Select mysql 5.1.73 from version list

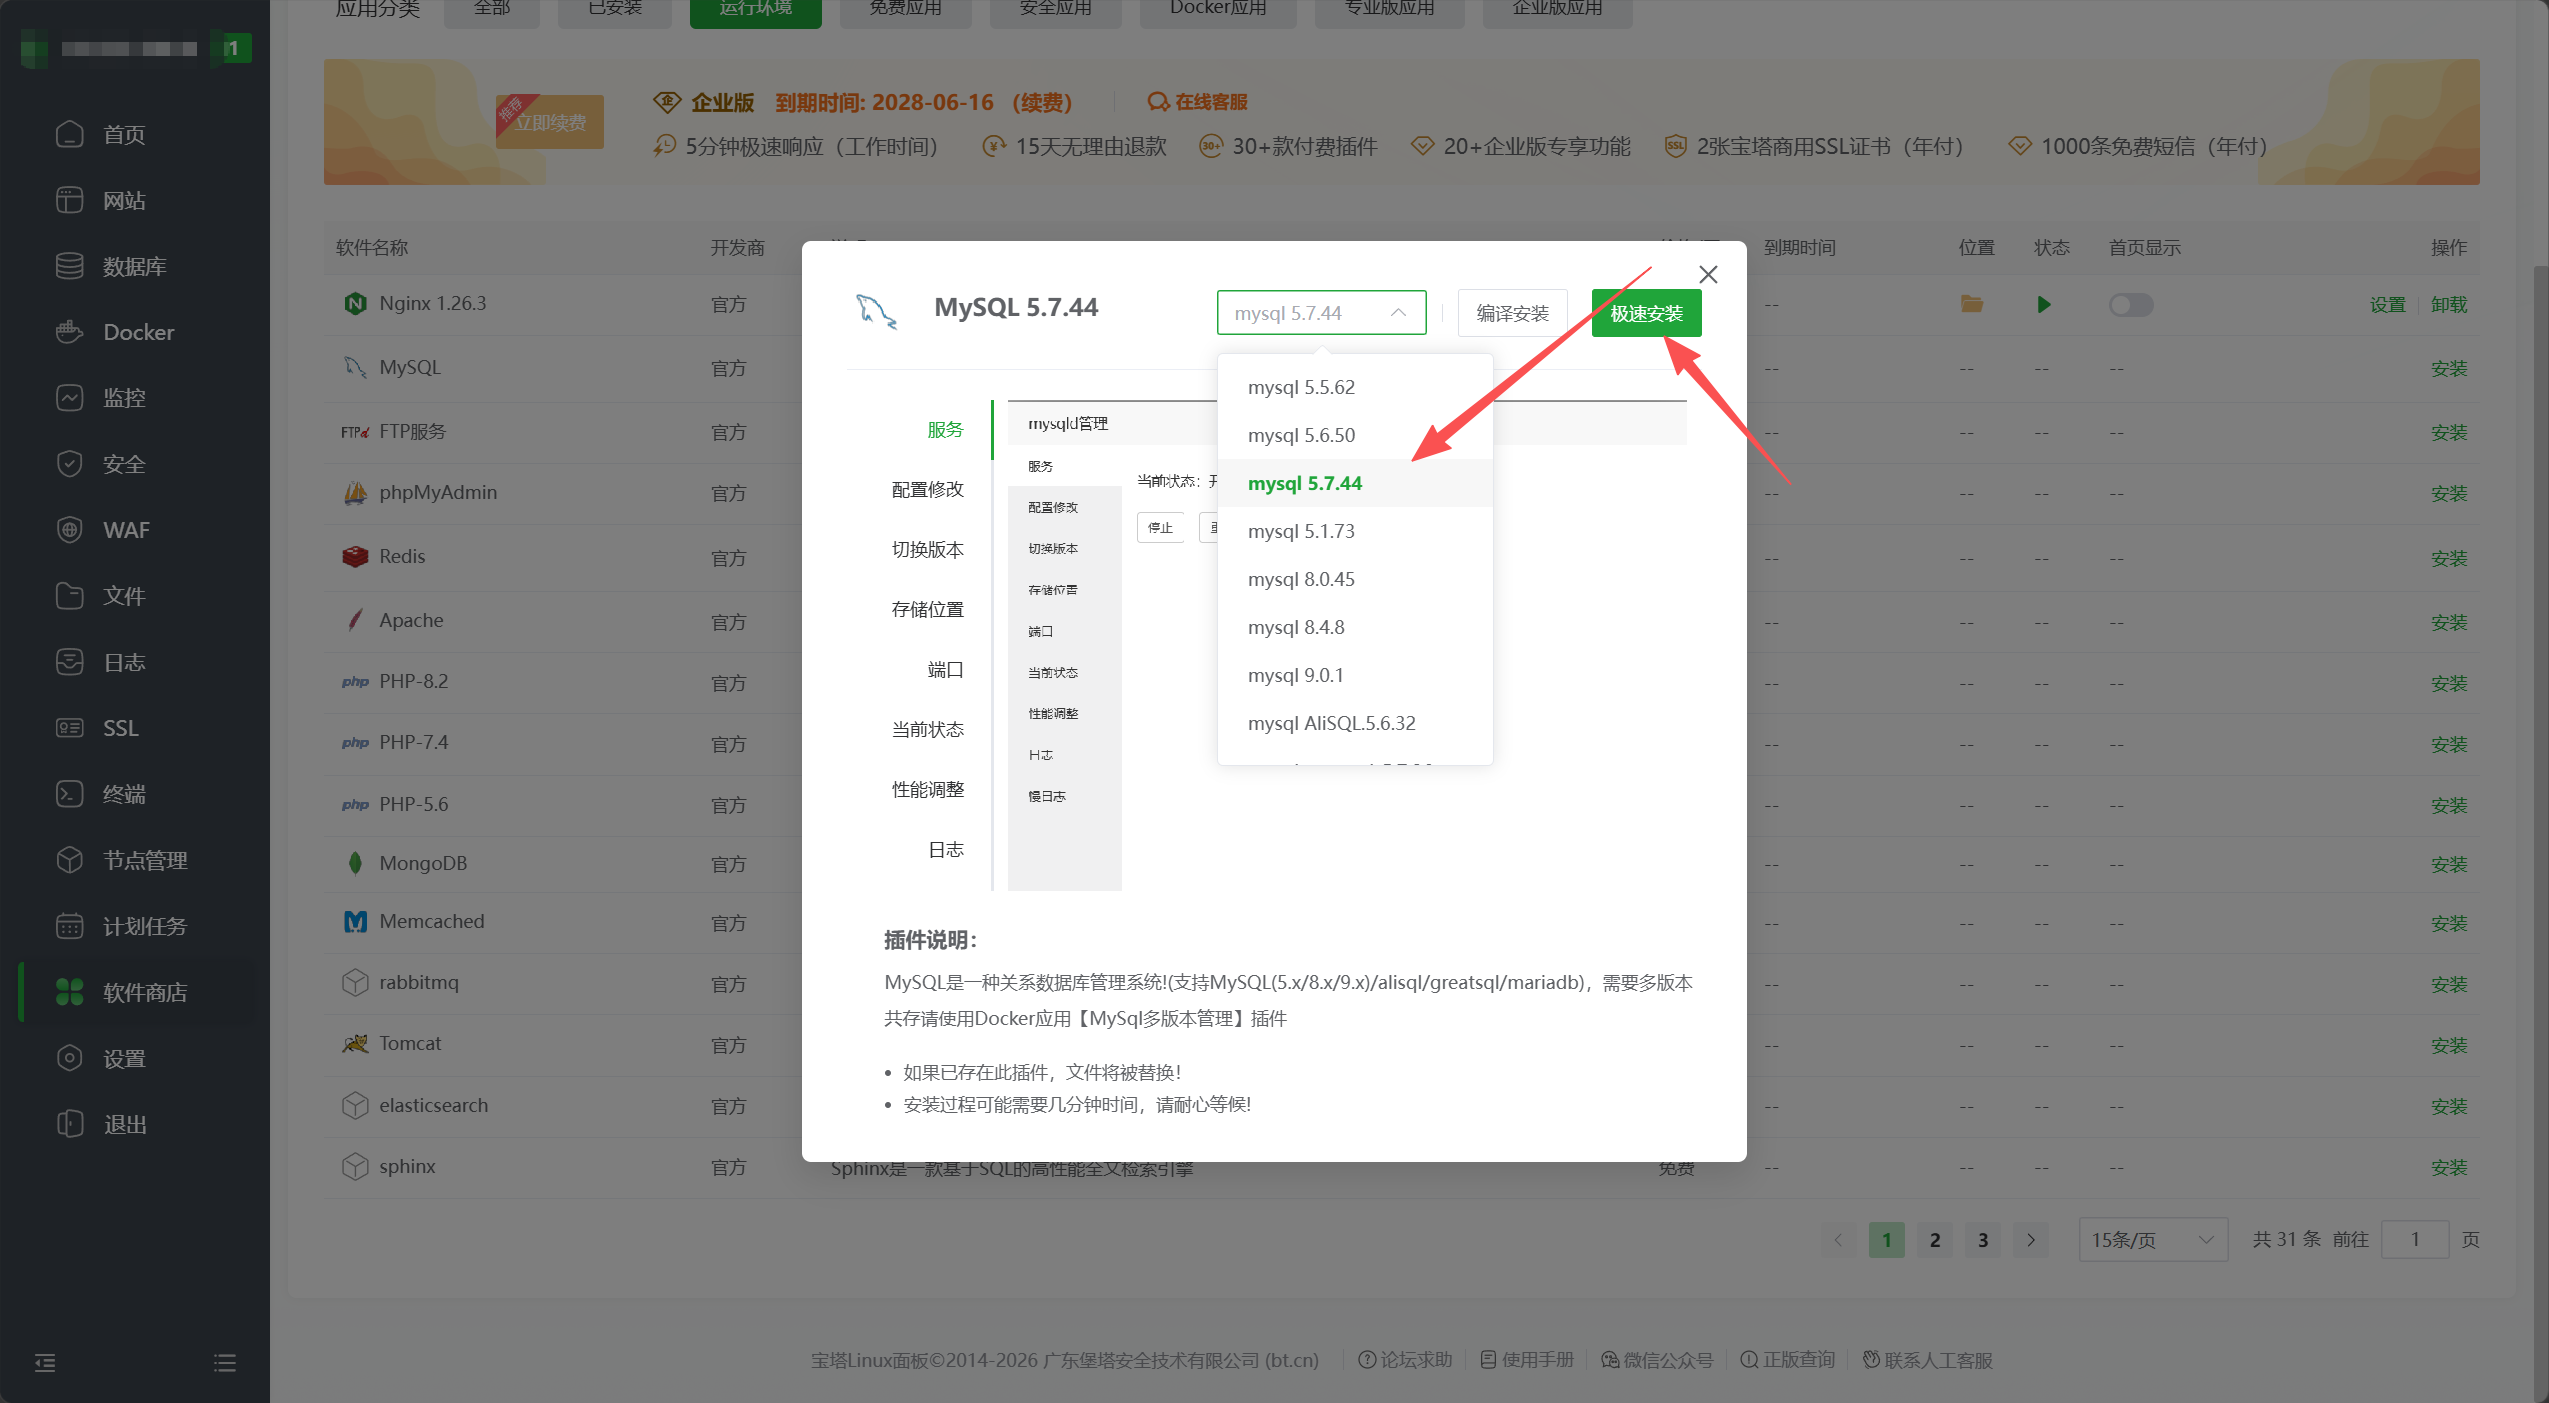[x=1355, y=531]
